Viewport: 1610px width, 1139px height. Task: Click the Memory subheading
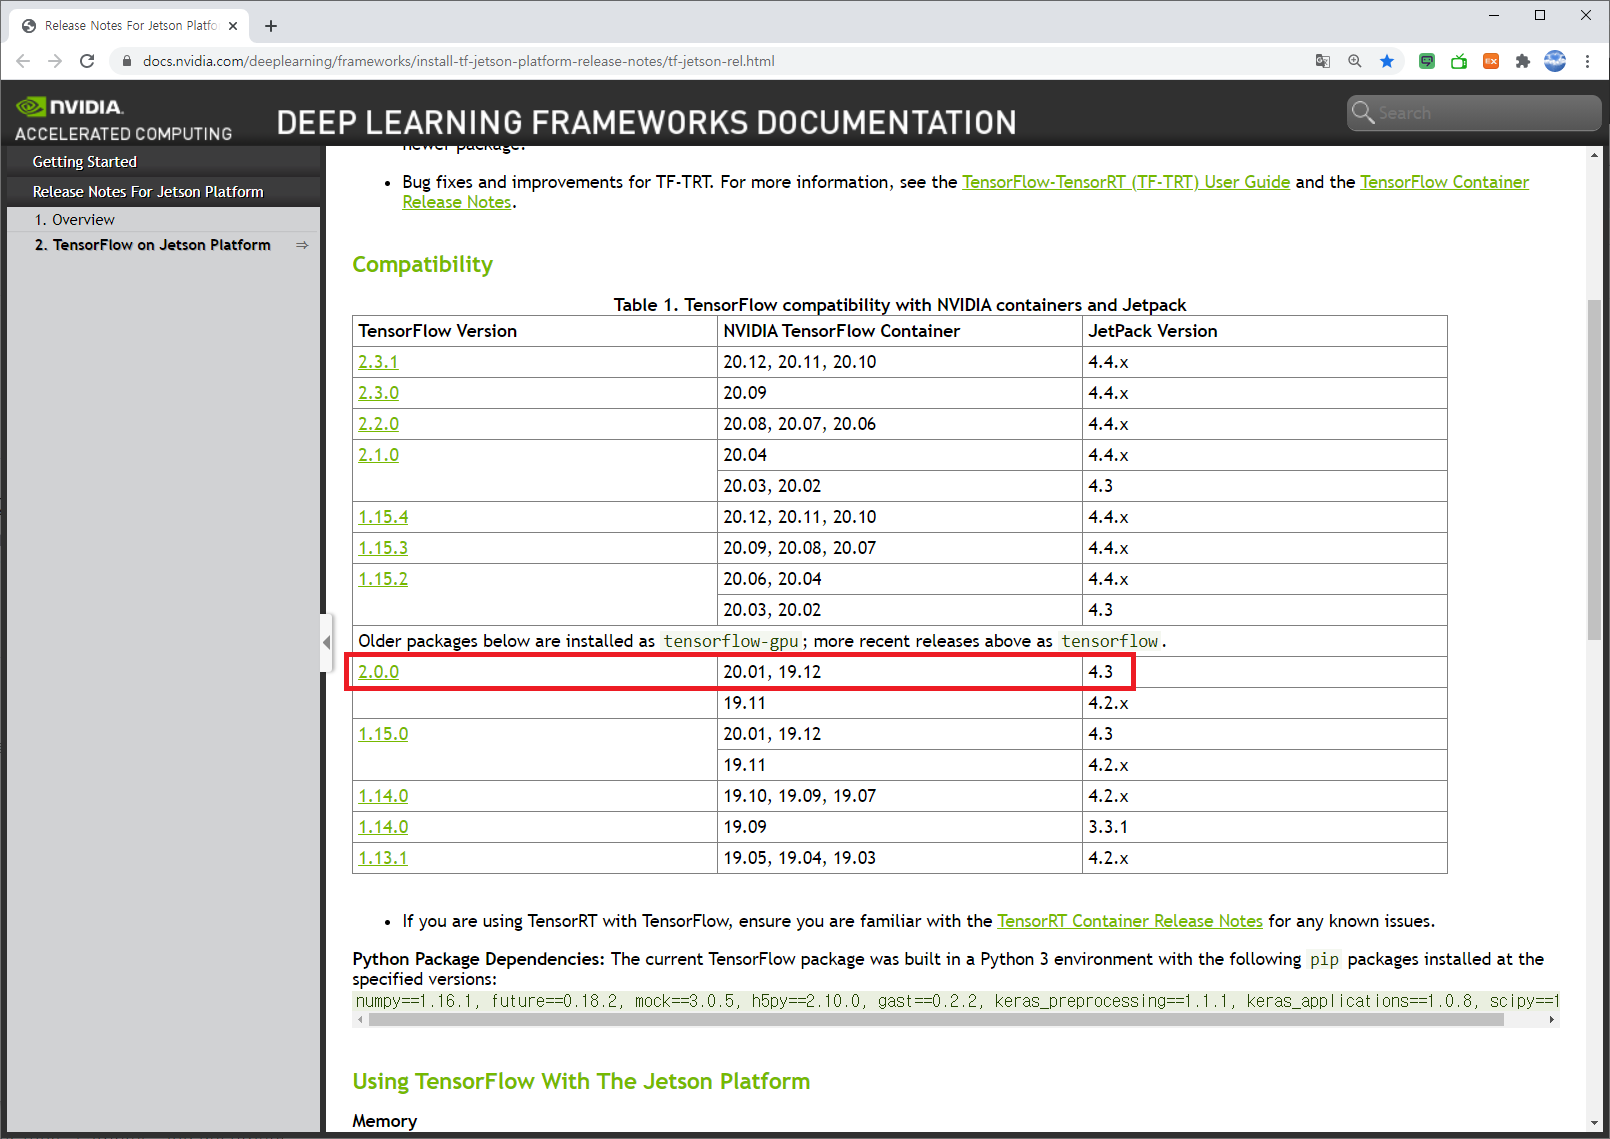point(384,1122)
